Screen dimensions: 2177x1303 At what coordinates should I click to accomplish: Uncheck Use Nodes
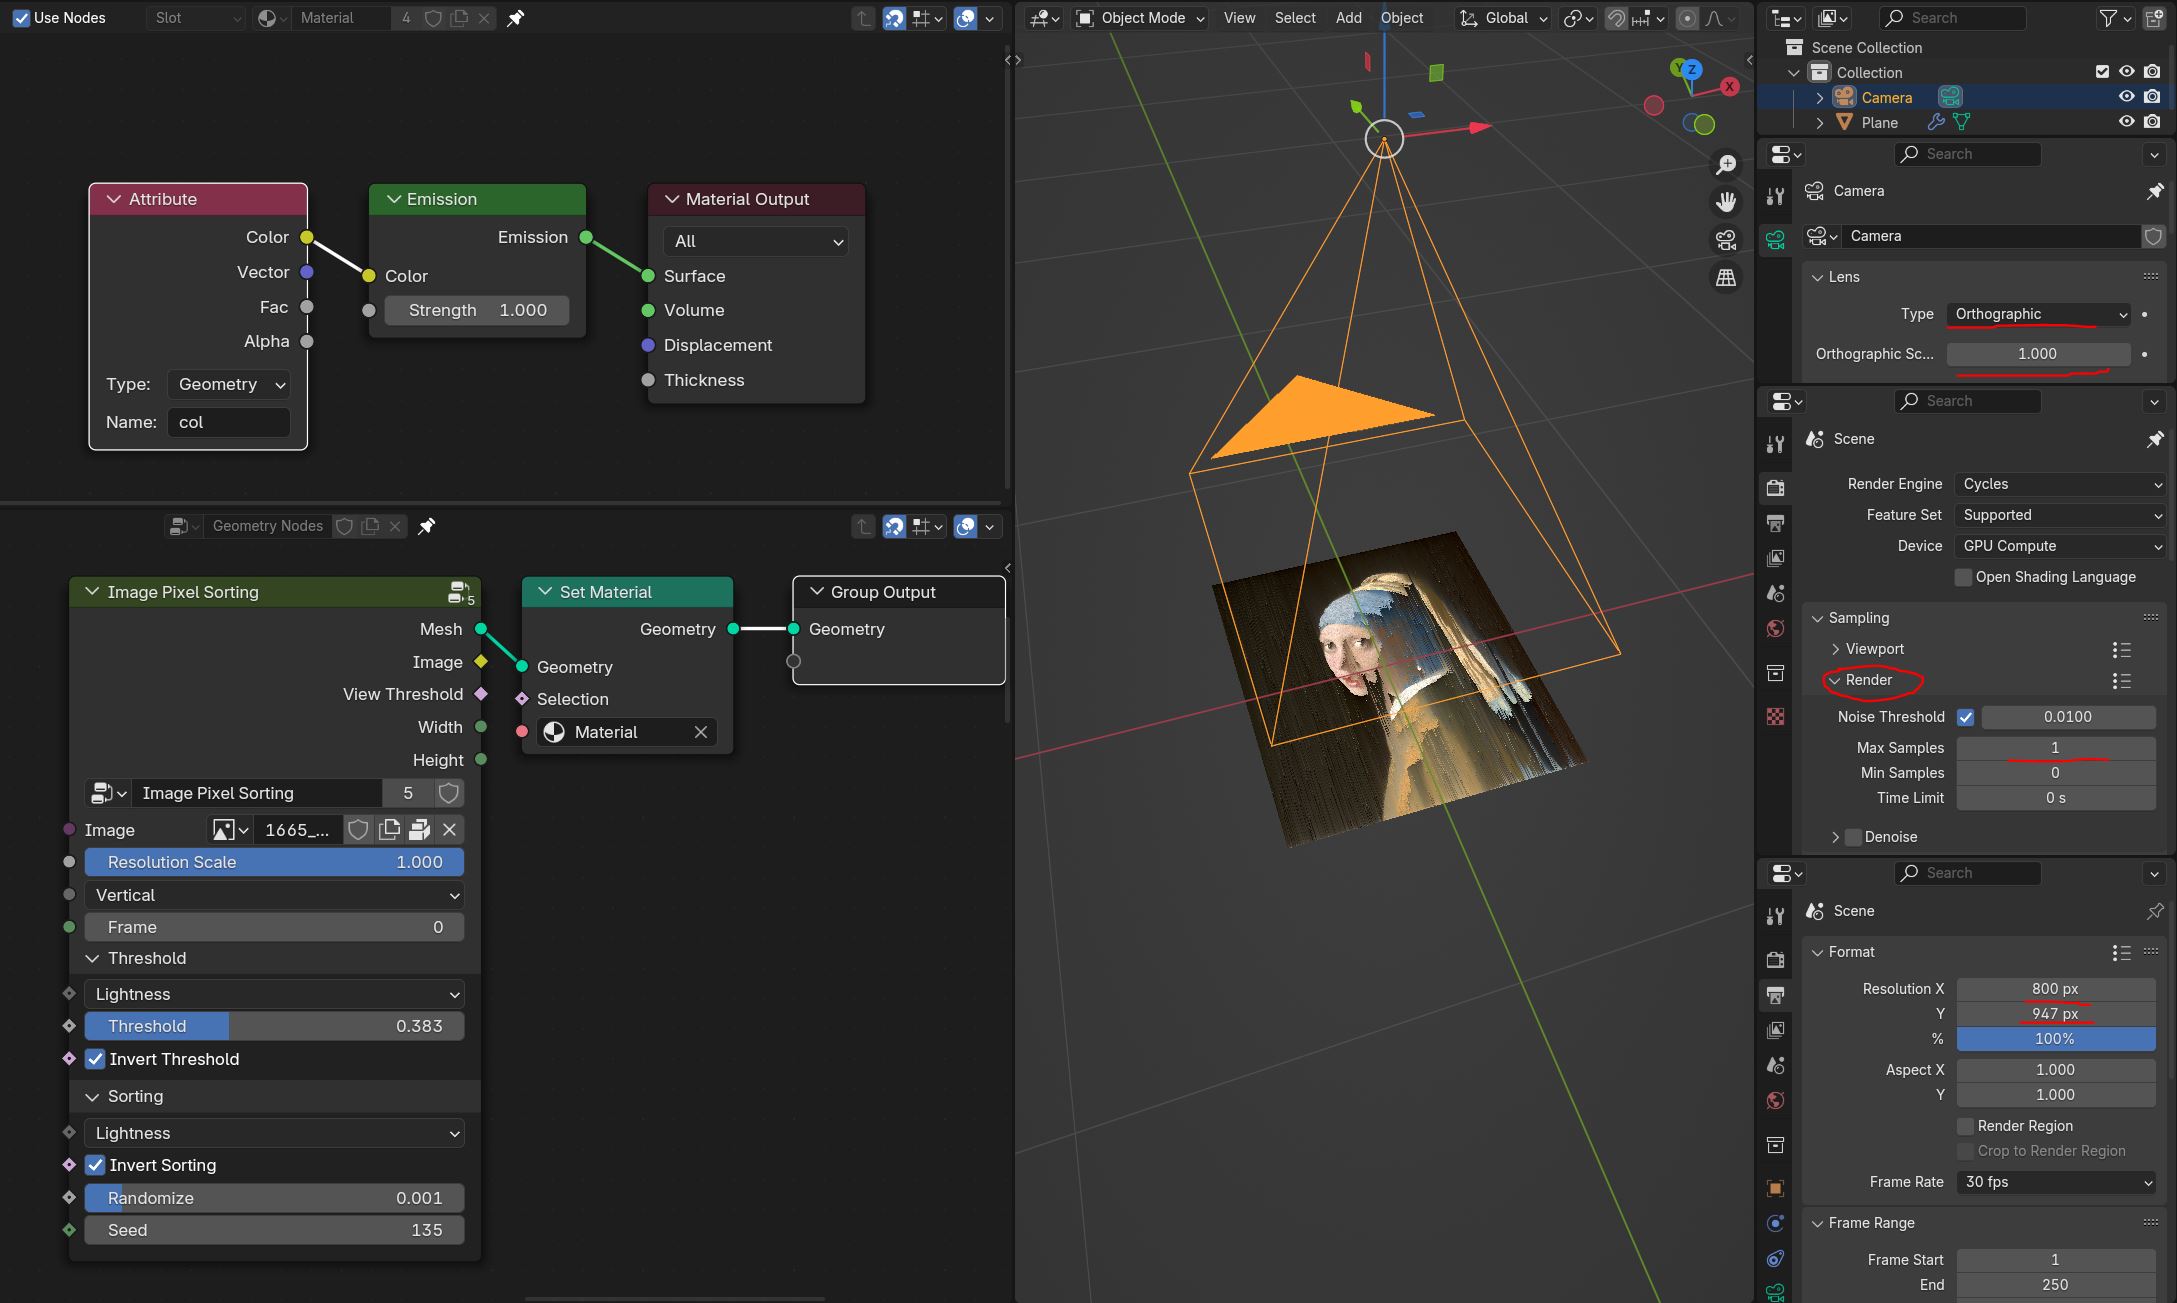tap(21, 18)
